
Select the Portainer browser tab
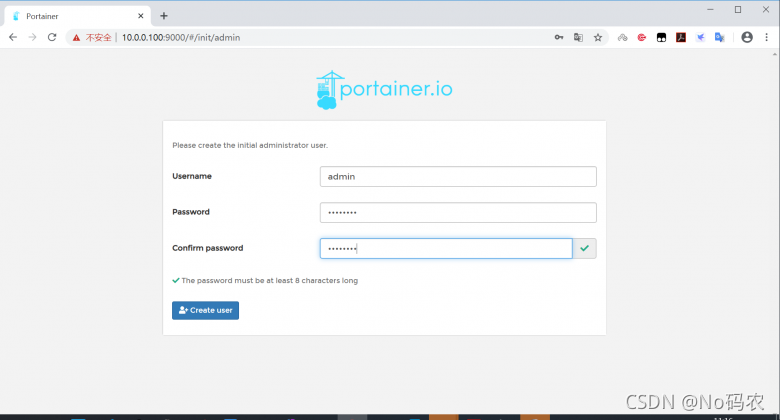77,16
